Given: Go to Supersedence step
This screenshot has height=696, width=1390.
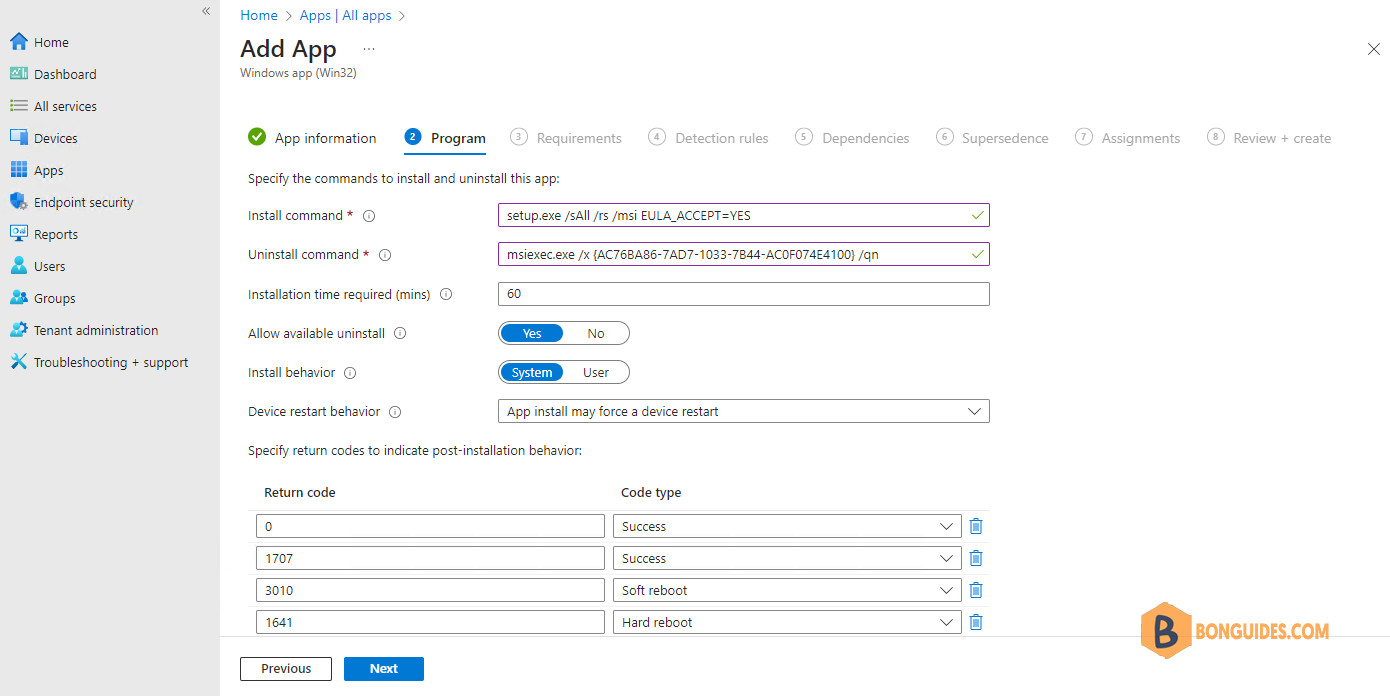Looking at the screenshot, I should pyautogui.click(x=992, y=138).
